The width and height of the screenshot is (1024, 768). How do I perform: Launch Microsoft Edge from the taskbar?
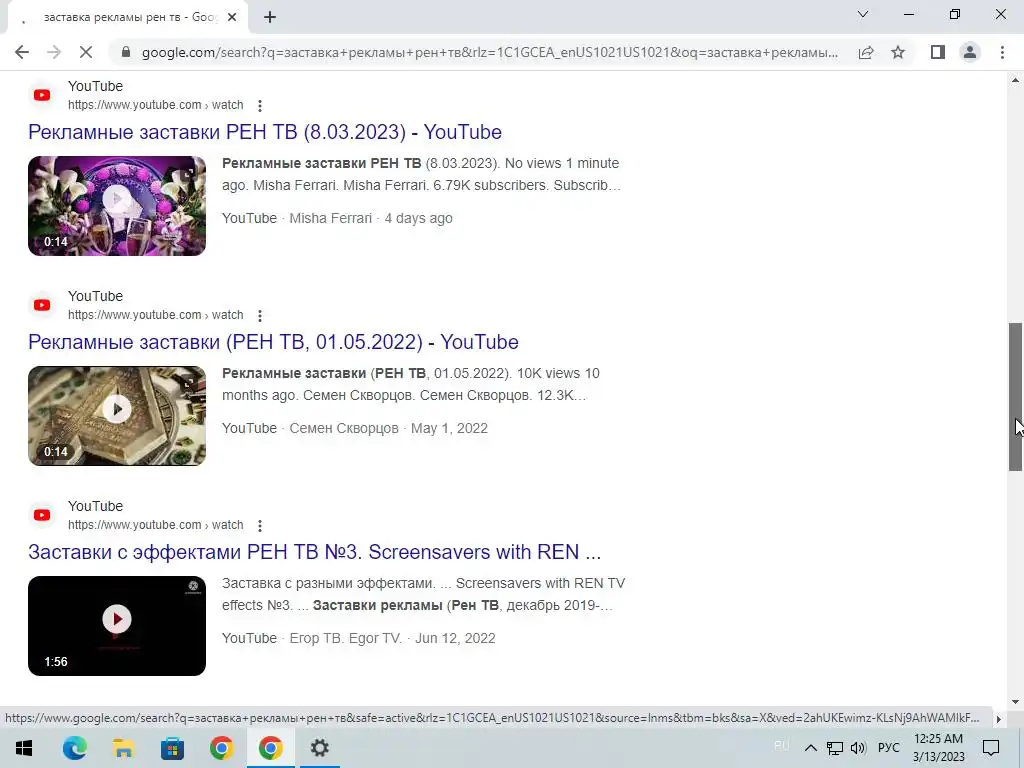point(74,748)
